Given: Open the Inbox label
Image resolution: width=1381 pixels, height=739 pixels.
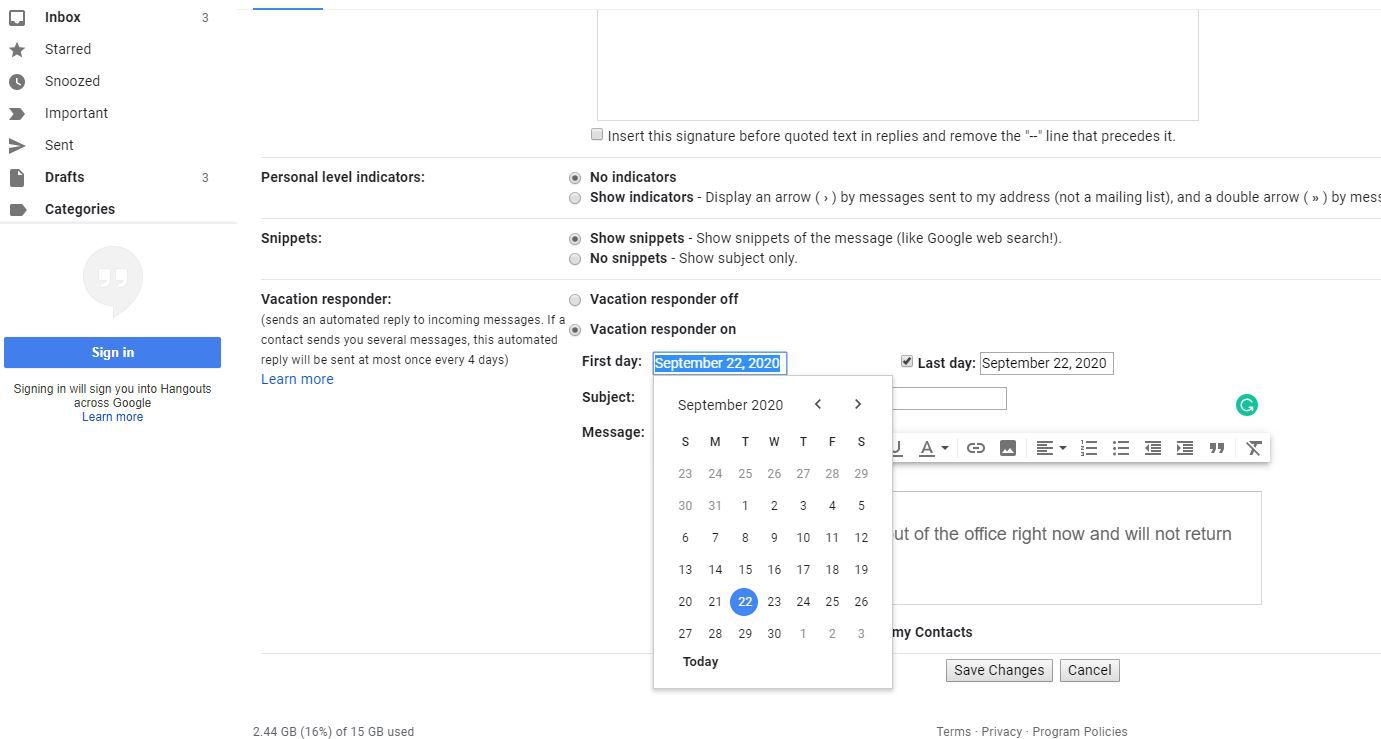Looking at the screenshot, I should pos(63,17).
